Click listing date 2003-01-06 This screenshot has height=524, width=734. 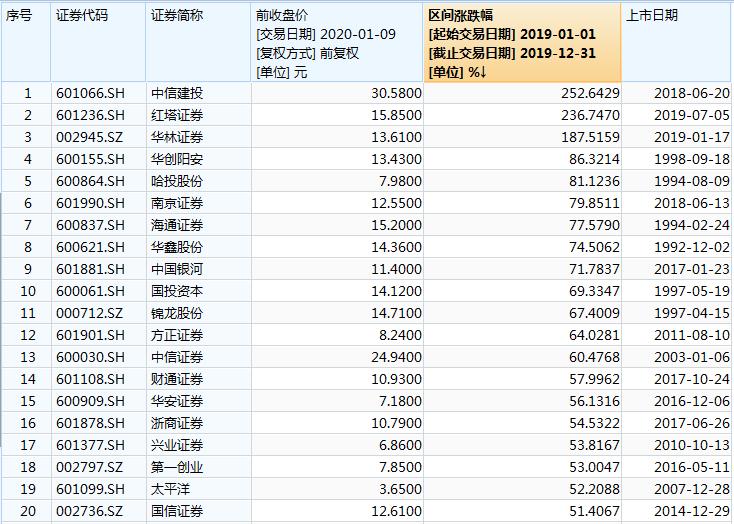[x=692, y=357]
